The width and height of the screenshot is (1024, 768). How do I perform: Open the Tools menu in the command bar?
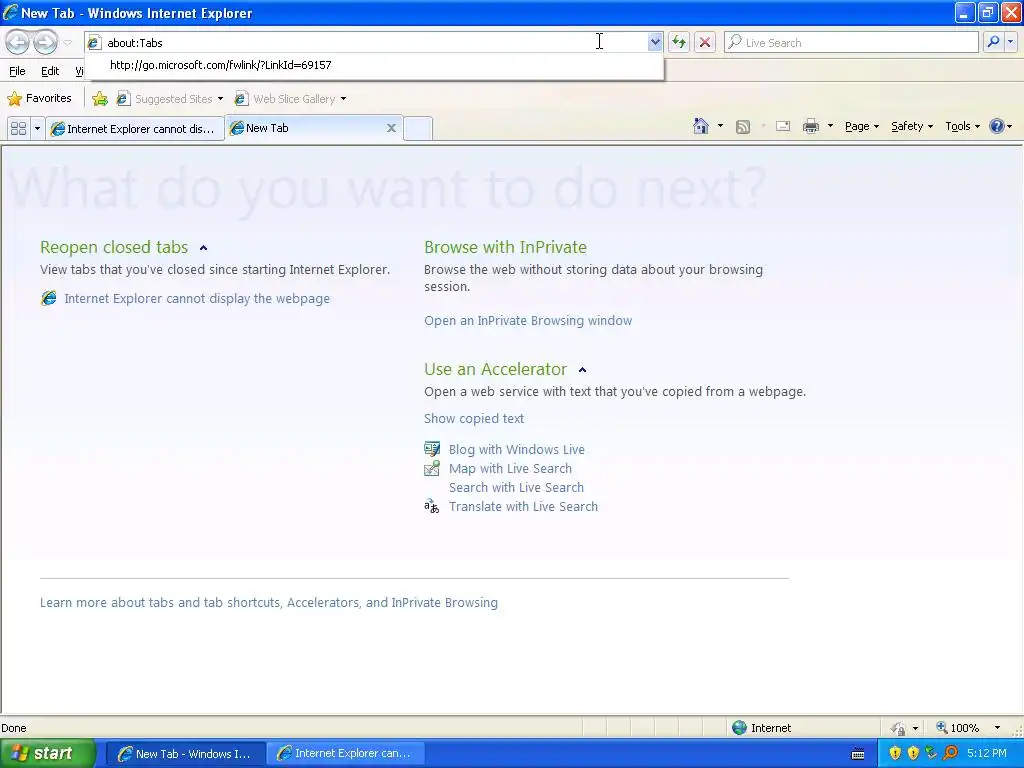[x=962, y=126]
